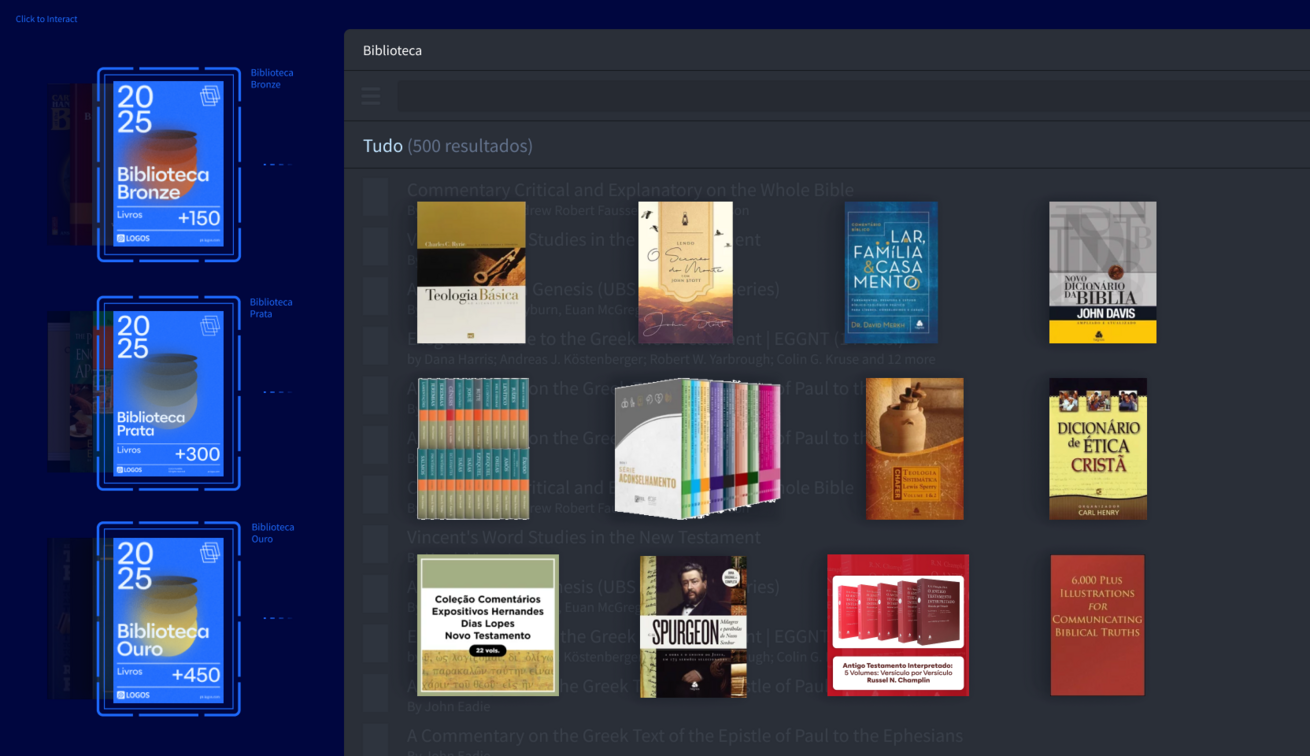Open the Série Aconselhamento box set
This screenshot has width=1310, height=756.
pyautogui.click(x=697, y=448)
